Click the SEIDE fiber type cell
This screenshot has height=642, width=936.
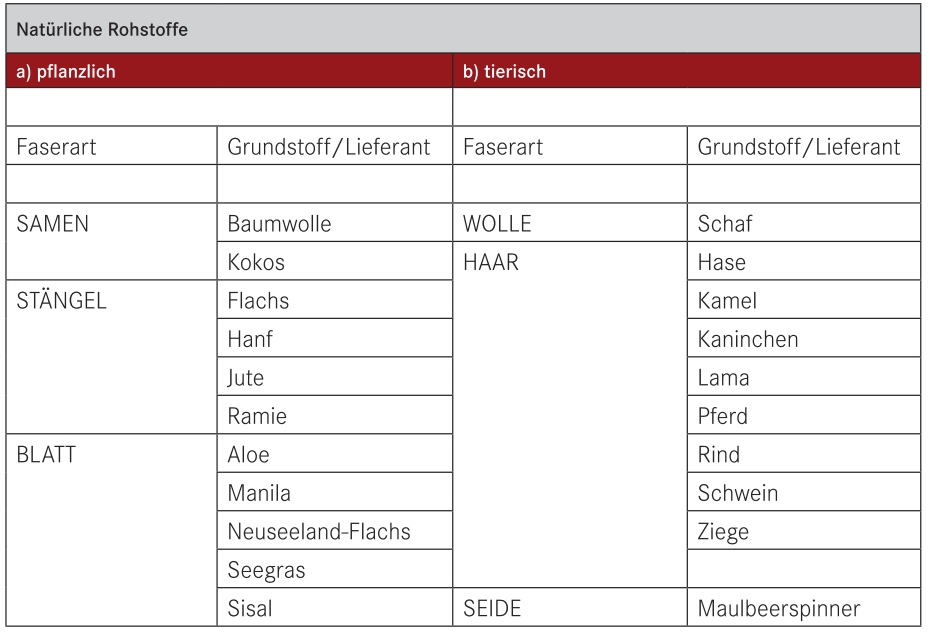(570, 607)
